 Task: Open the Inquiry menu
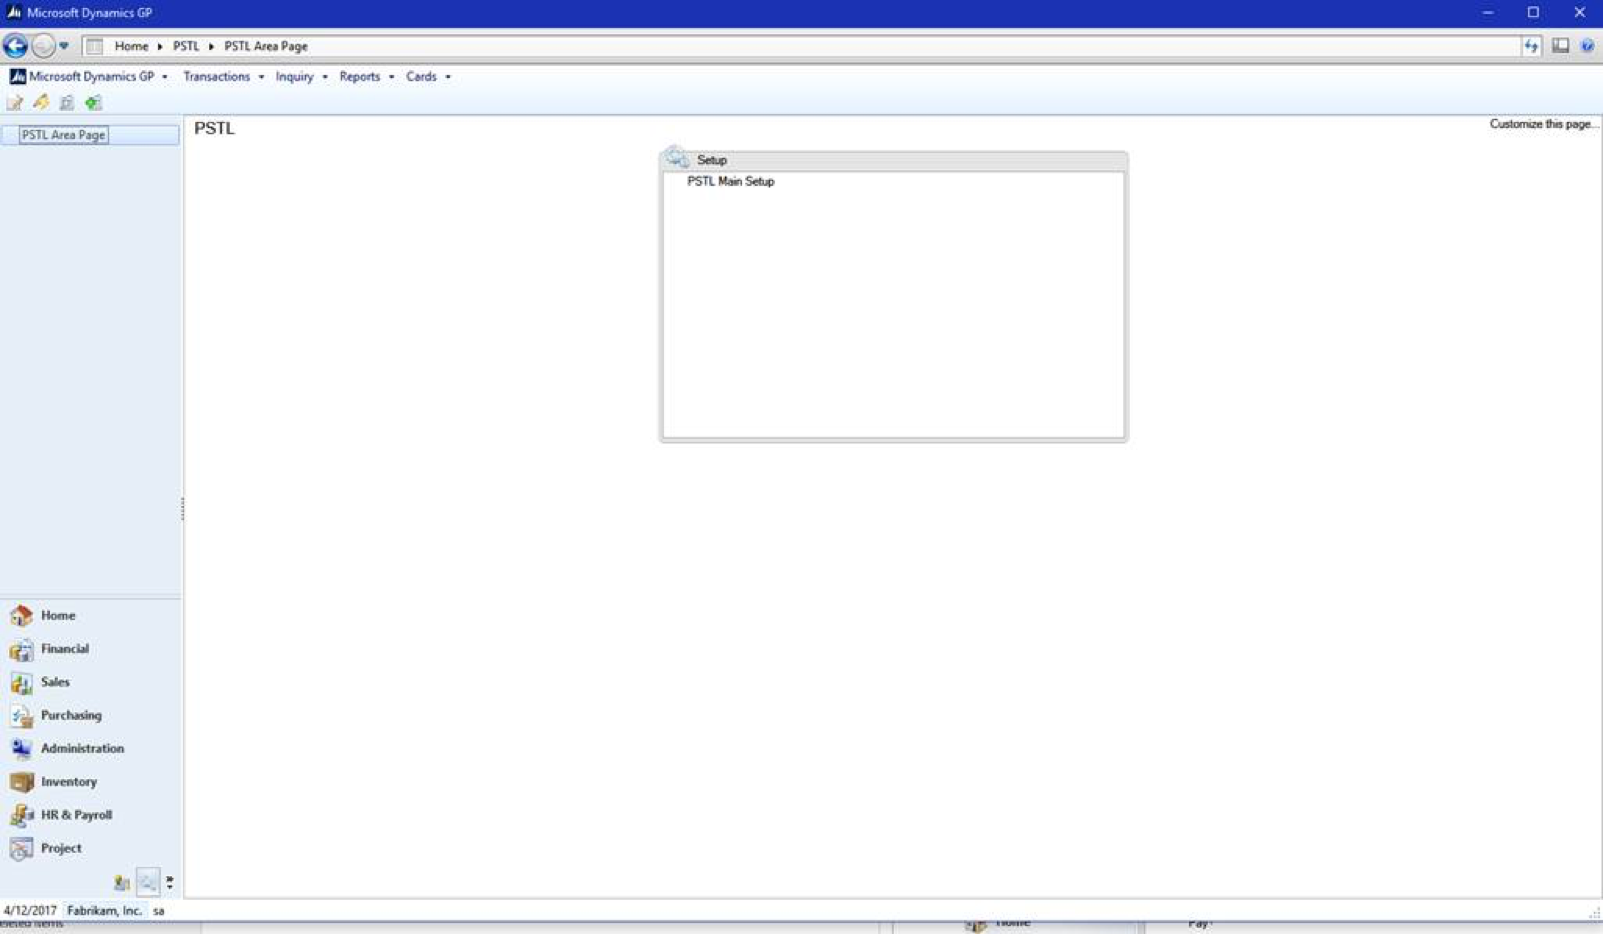[x=294, y=76]
